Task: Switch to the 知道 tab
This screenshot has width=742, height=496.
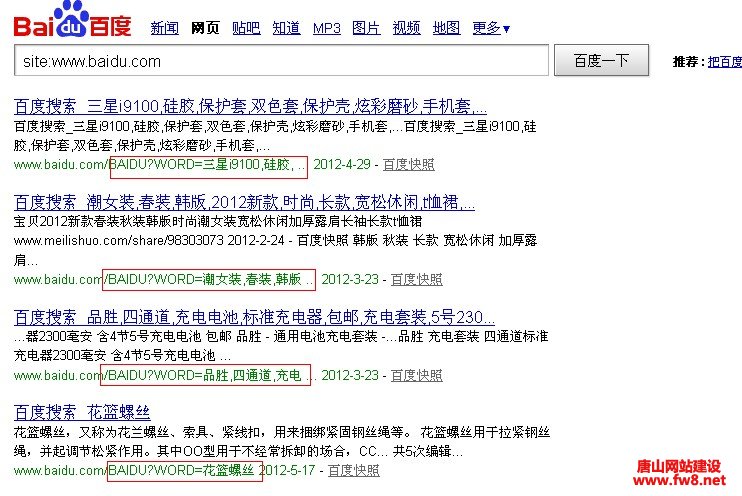Action: coord(286,28)
